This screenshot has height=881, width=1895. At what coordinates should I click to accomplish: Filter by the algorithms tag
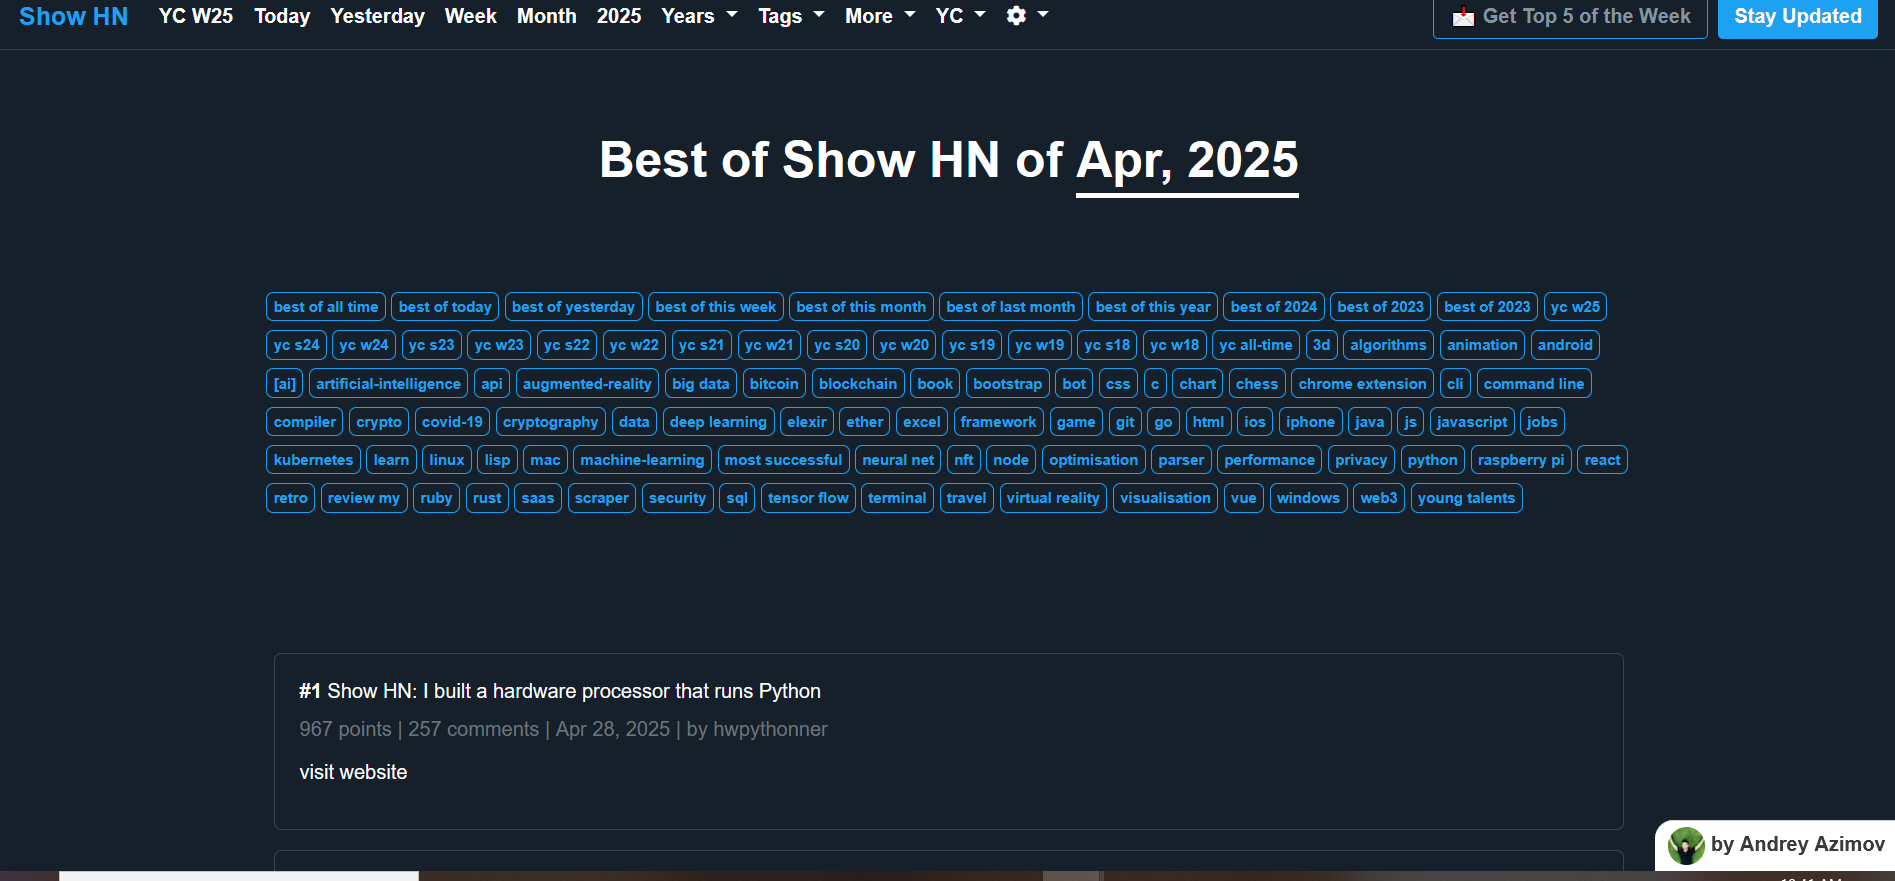(1388, 345)
